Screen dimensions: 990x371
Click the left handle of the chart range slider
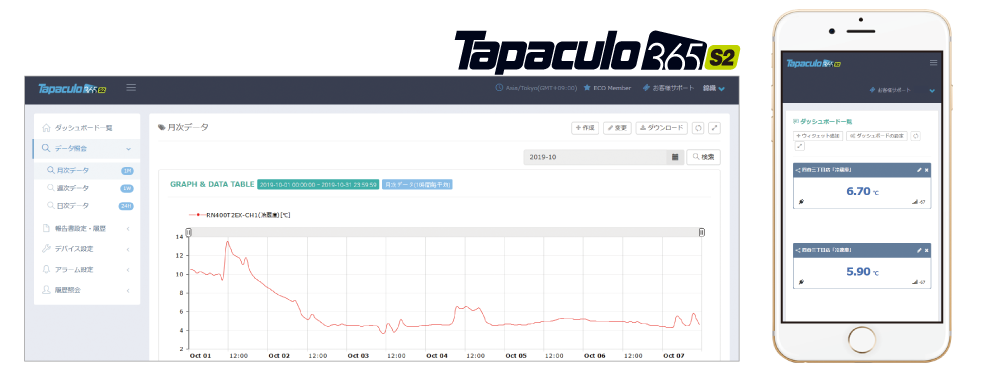tap(189, 233)
